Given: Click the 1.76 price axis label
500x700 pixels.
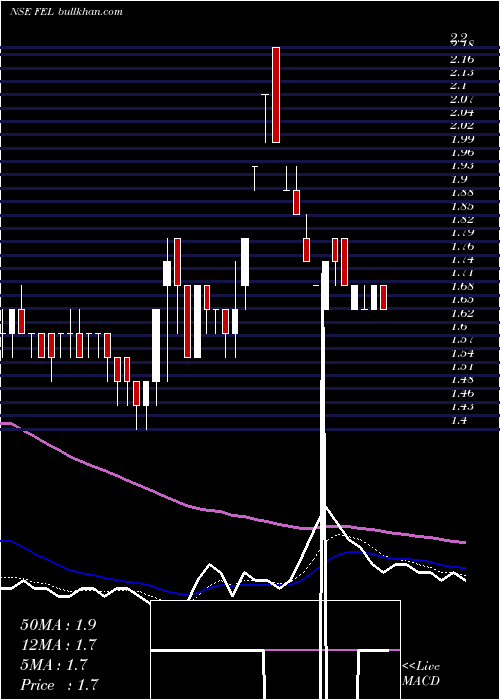Looking at the screenshot, I should 462,246.
